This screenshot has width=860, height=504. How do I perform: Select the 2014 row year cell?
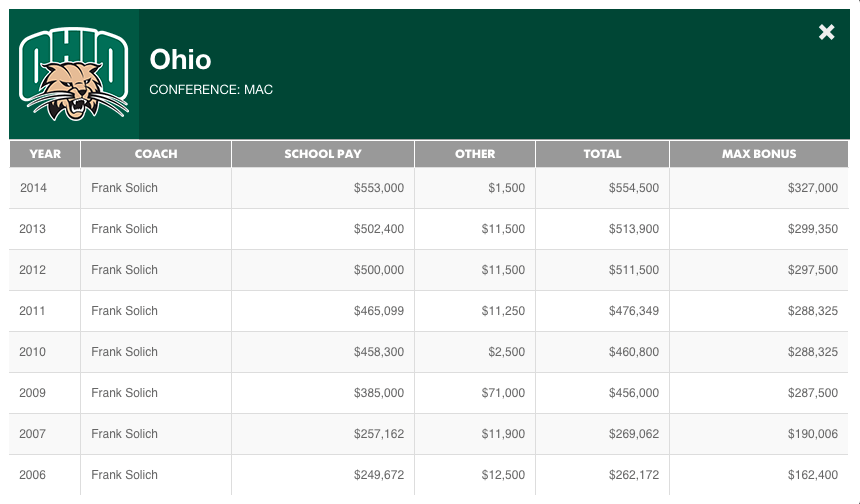point(45,188)
